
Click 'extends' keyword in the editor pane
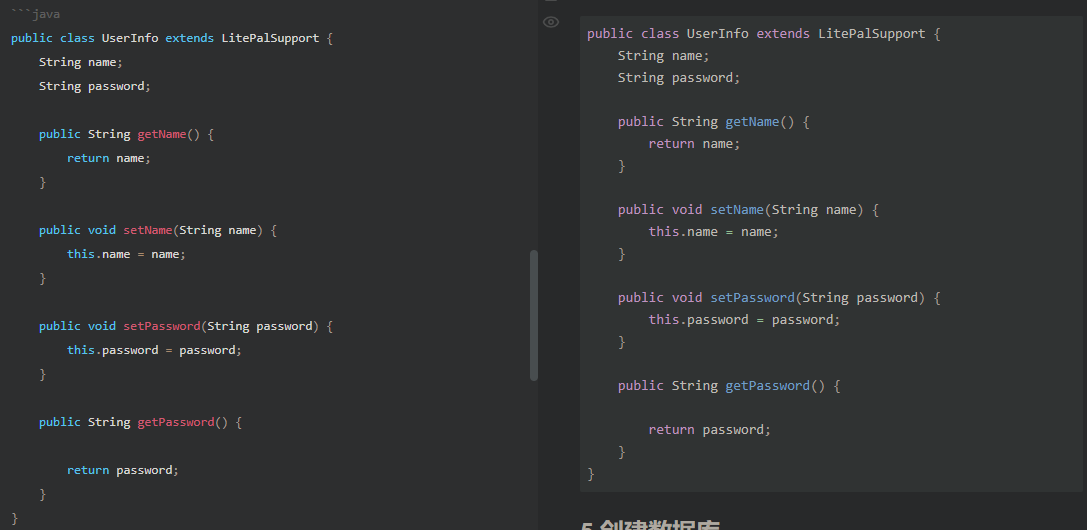coord(189,38)
